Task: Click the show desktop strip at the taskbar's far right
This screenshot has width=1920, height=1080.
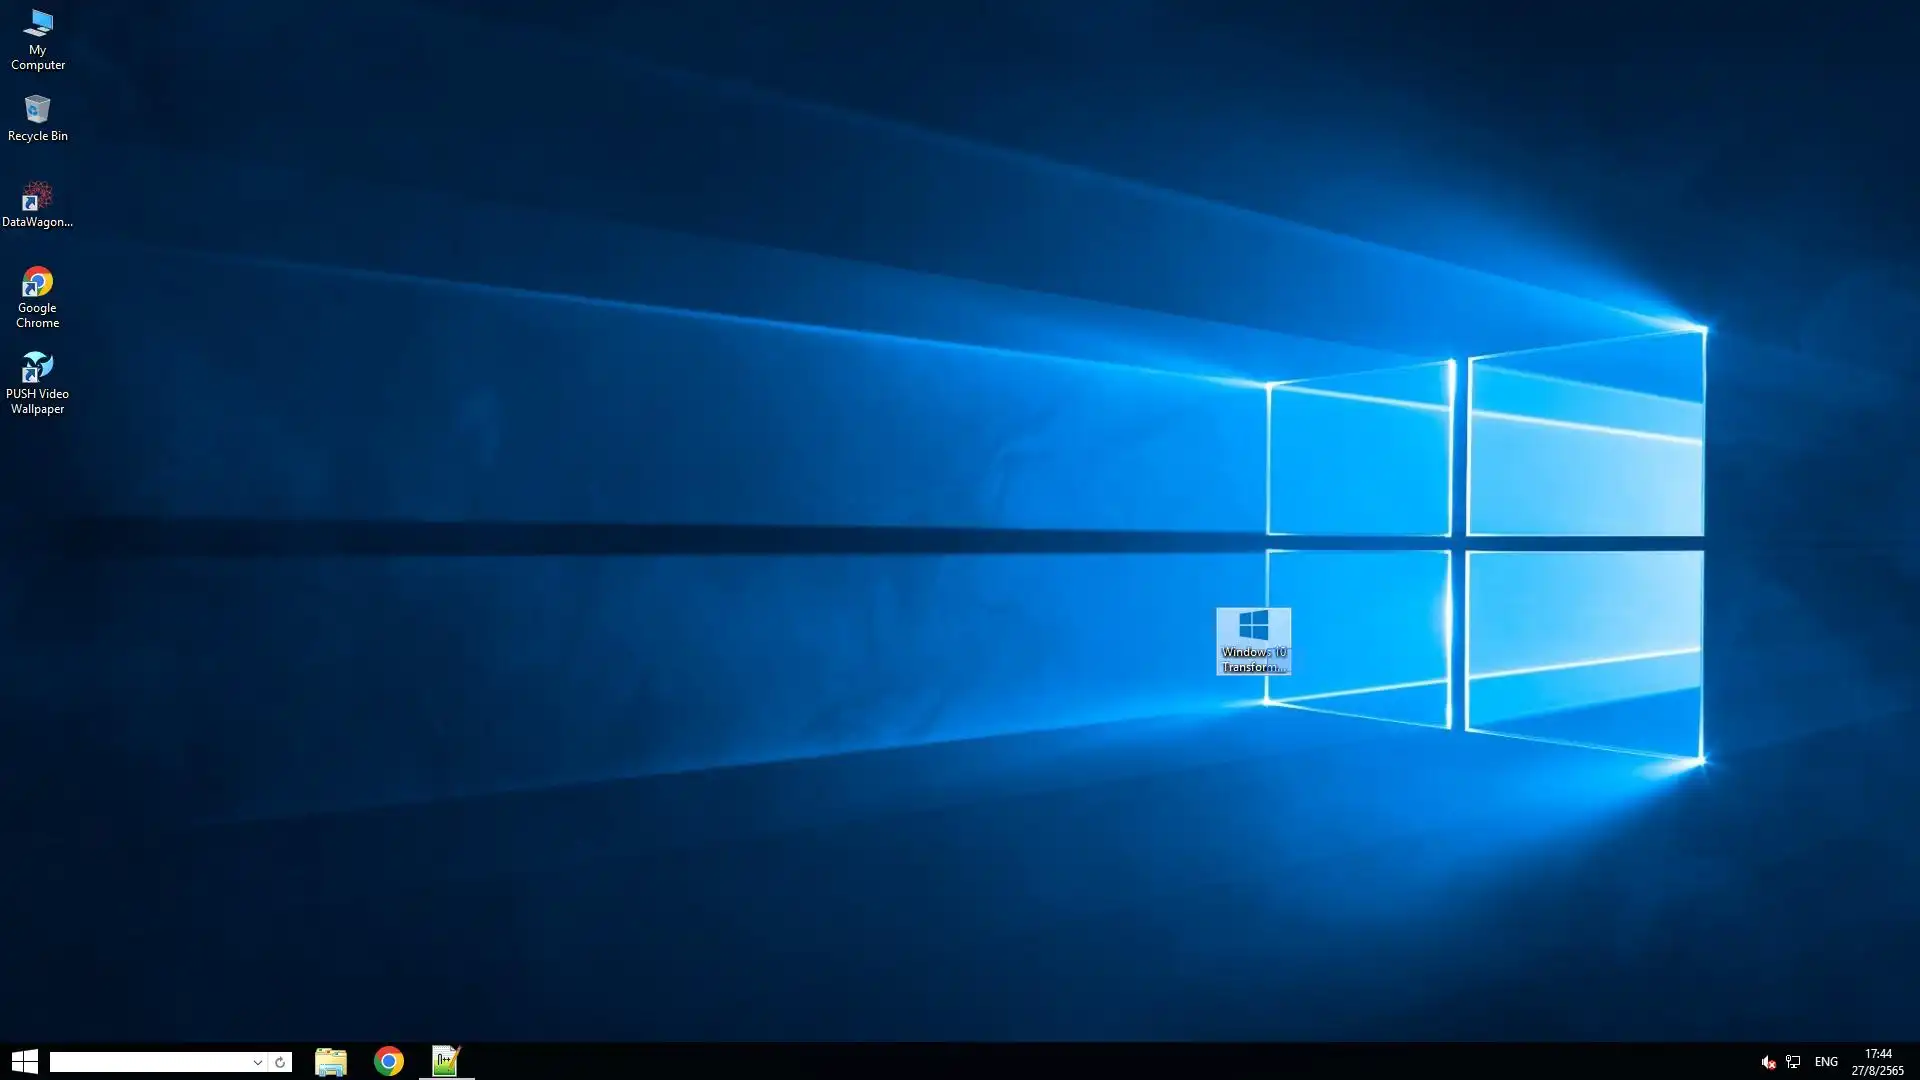Action: point(1916,1062)
